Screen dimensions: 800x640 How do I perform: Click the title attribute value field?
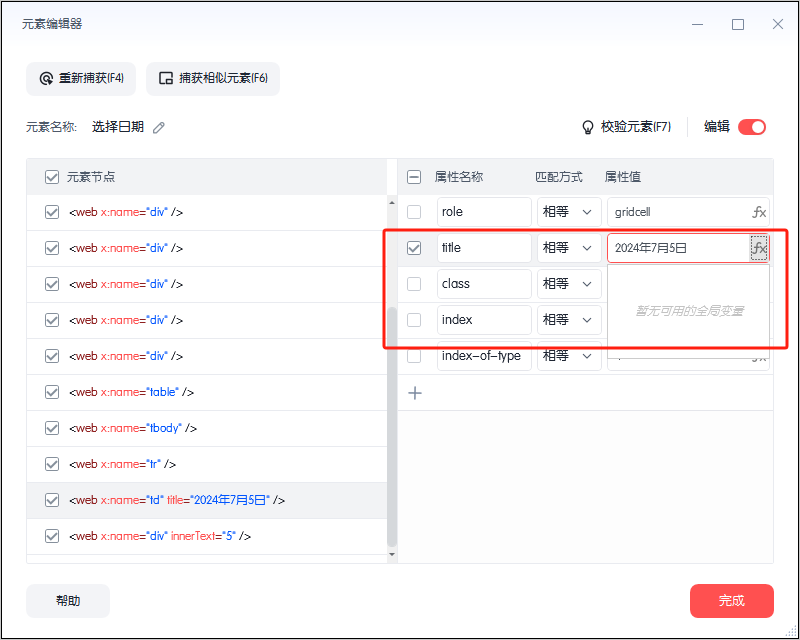[677, 248]
